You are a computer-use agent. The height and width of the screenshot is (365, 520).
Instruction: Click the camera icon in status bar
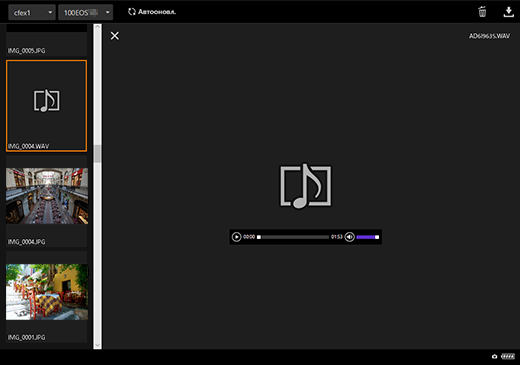pos(494,356)
